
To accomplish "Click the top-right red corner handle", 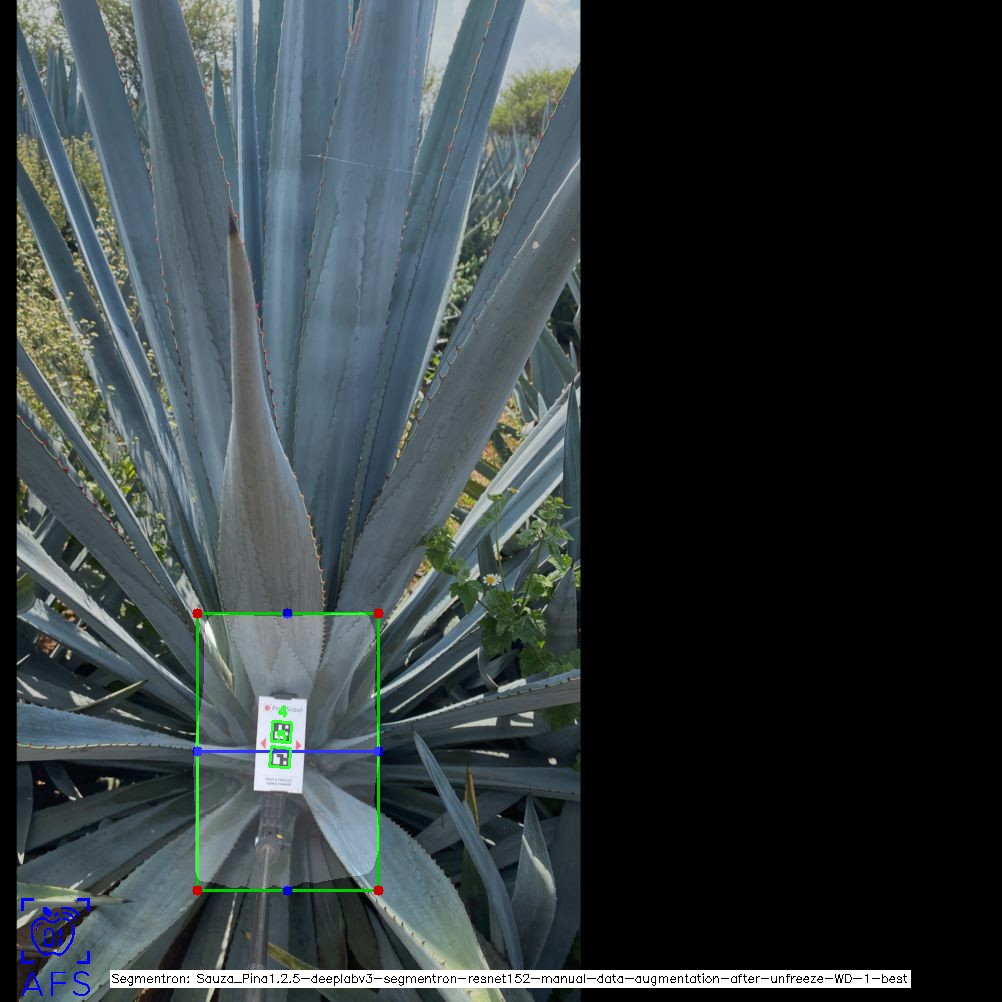I will (x=378, y=613).
